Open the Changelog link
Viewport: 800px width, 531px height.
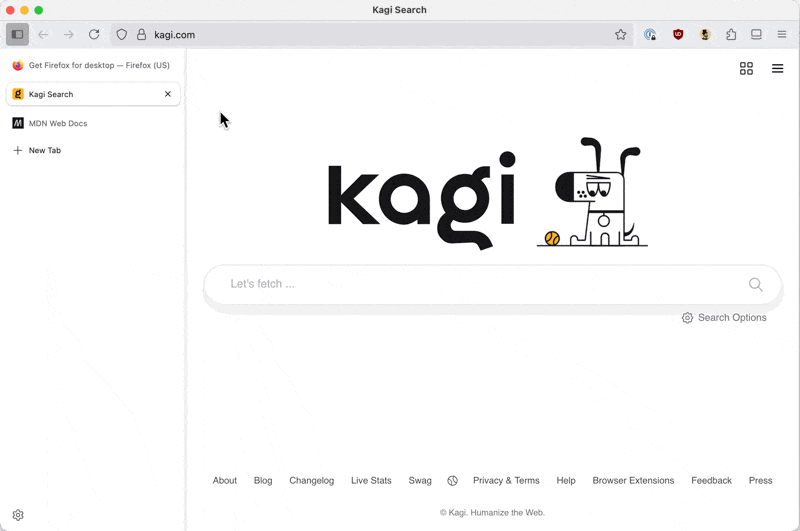click(312, 481)
